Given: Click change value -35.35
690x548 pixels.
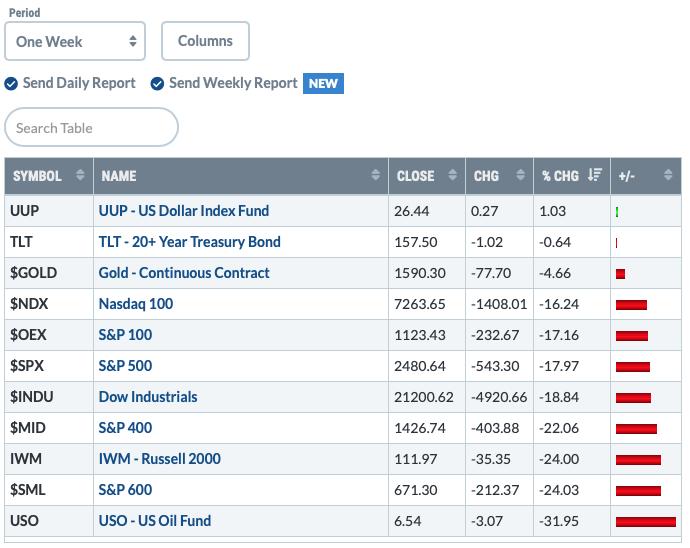Looking at the screenshot, I should [x=491, y=459].
